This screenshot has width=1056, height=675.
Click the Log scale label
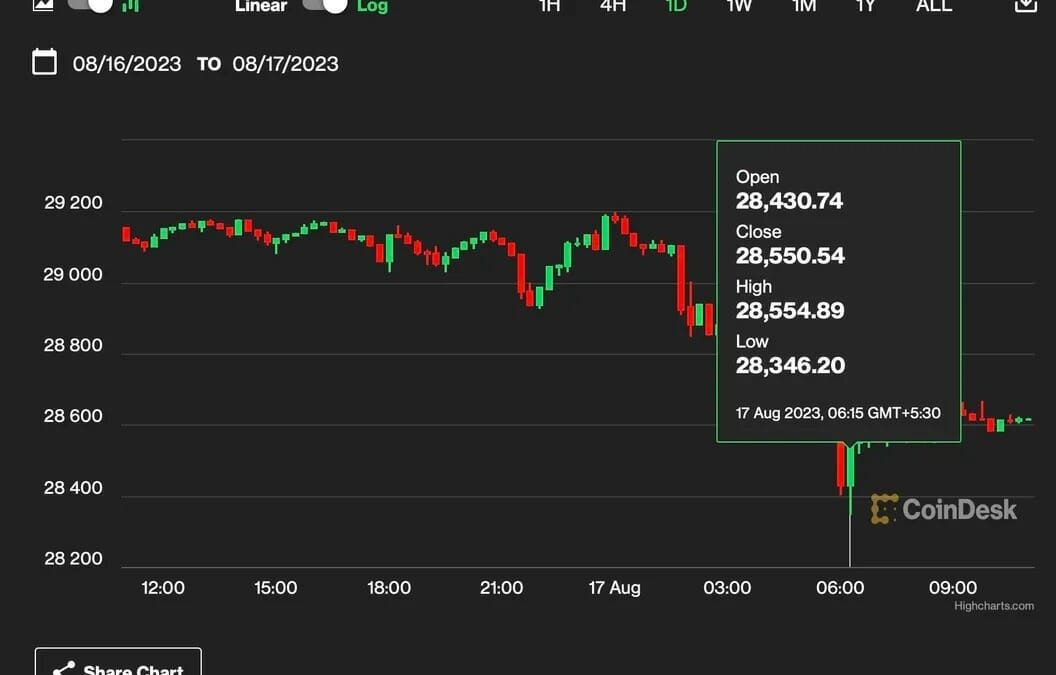[x=372, y=6]
